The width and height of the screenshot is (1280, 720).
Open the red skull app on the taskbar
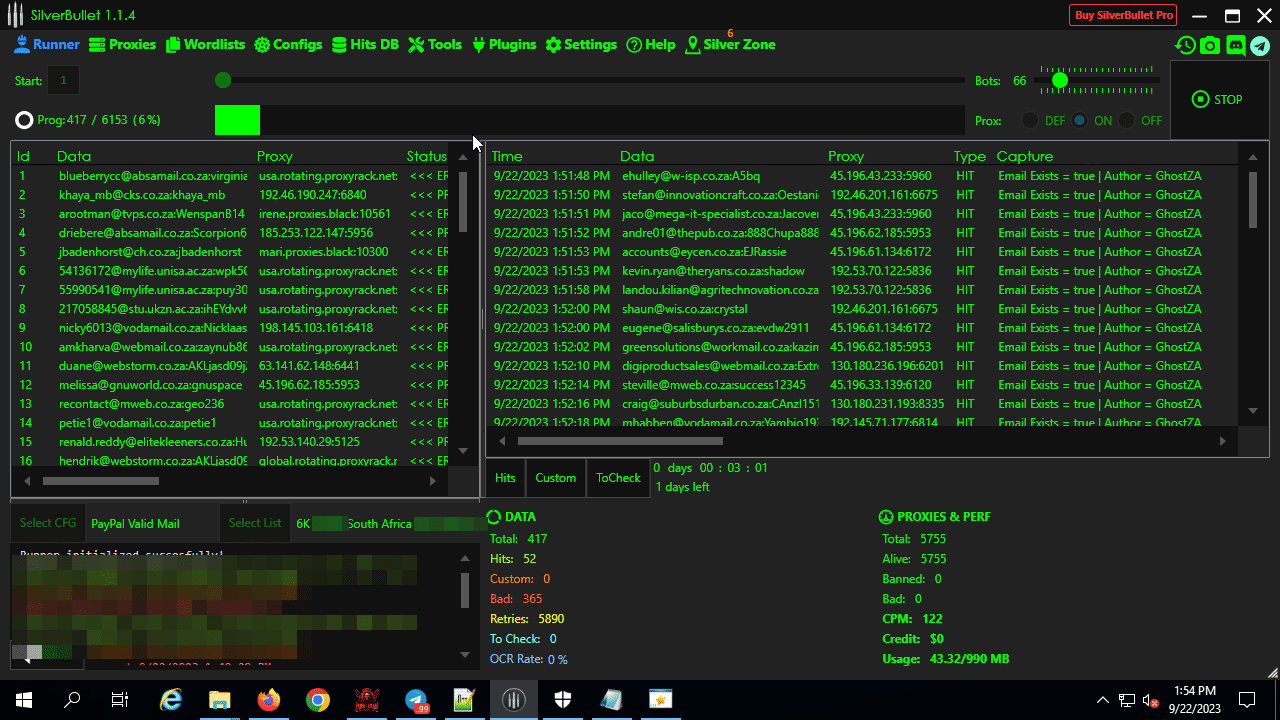(x=367, y=700)
